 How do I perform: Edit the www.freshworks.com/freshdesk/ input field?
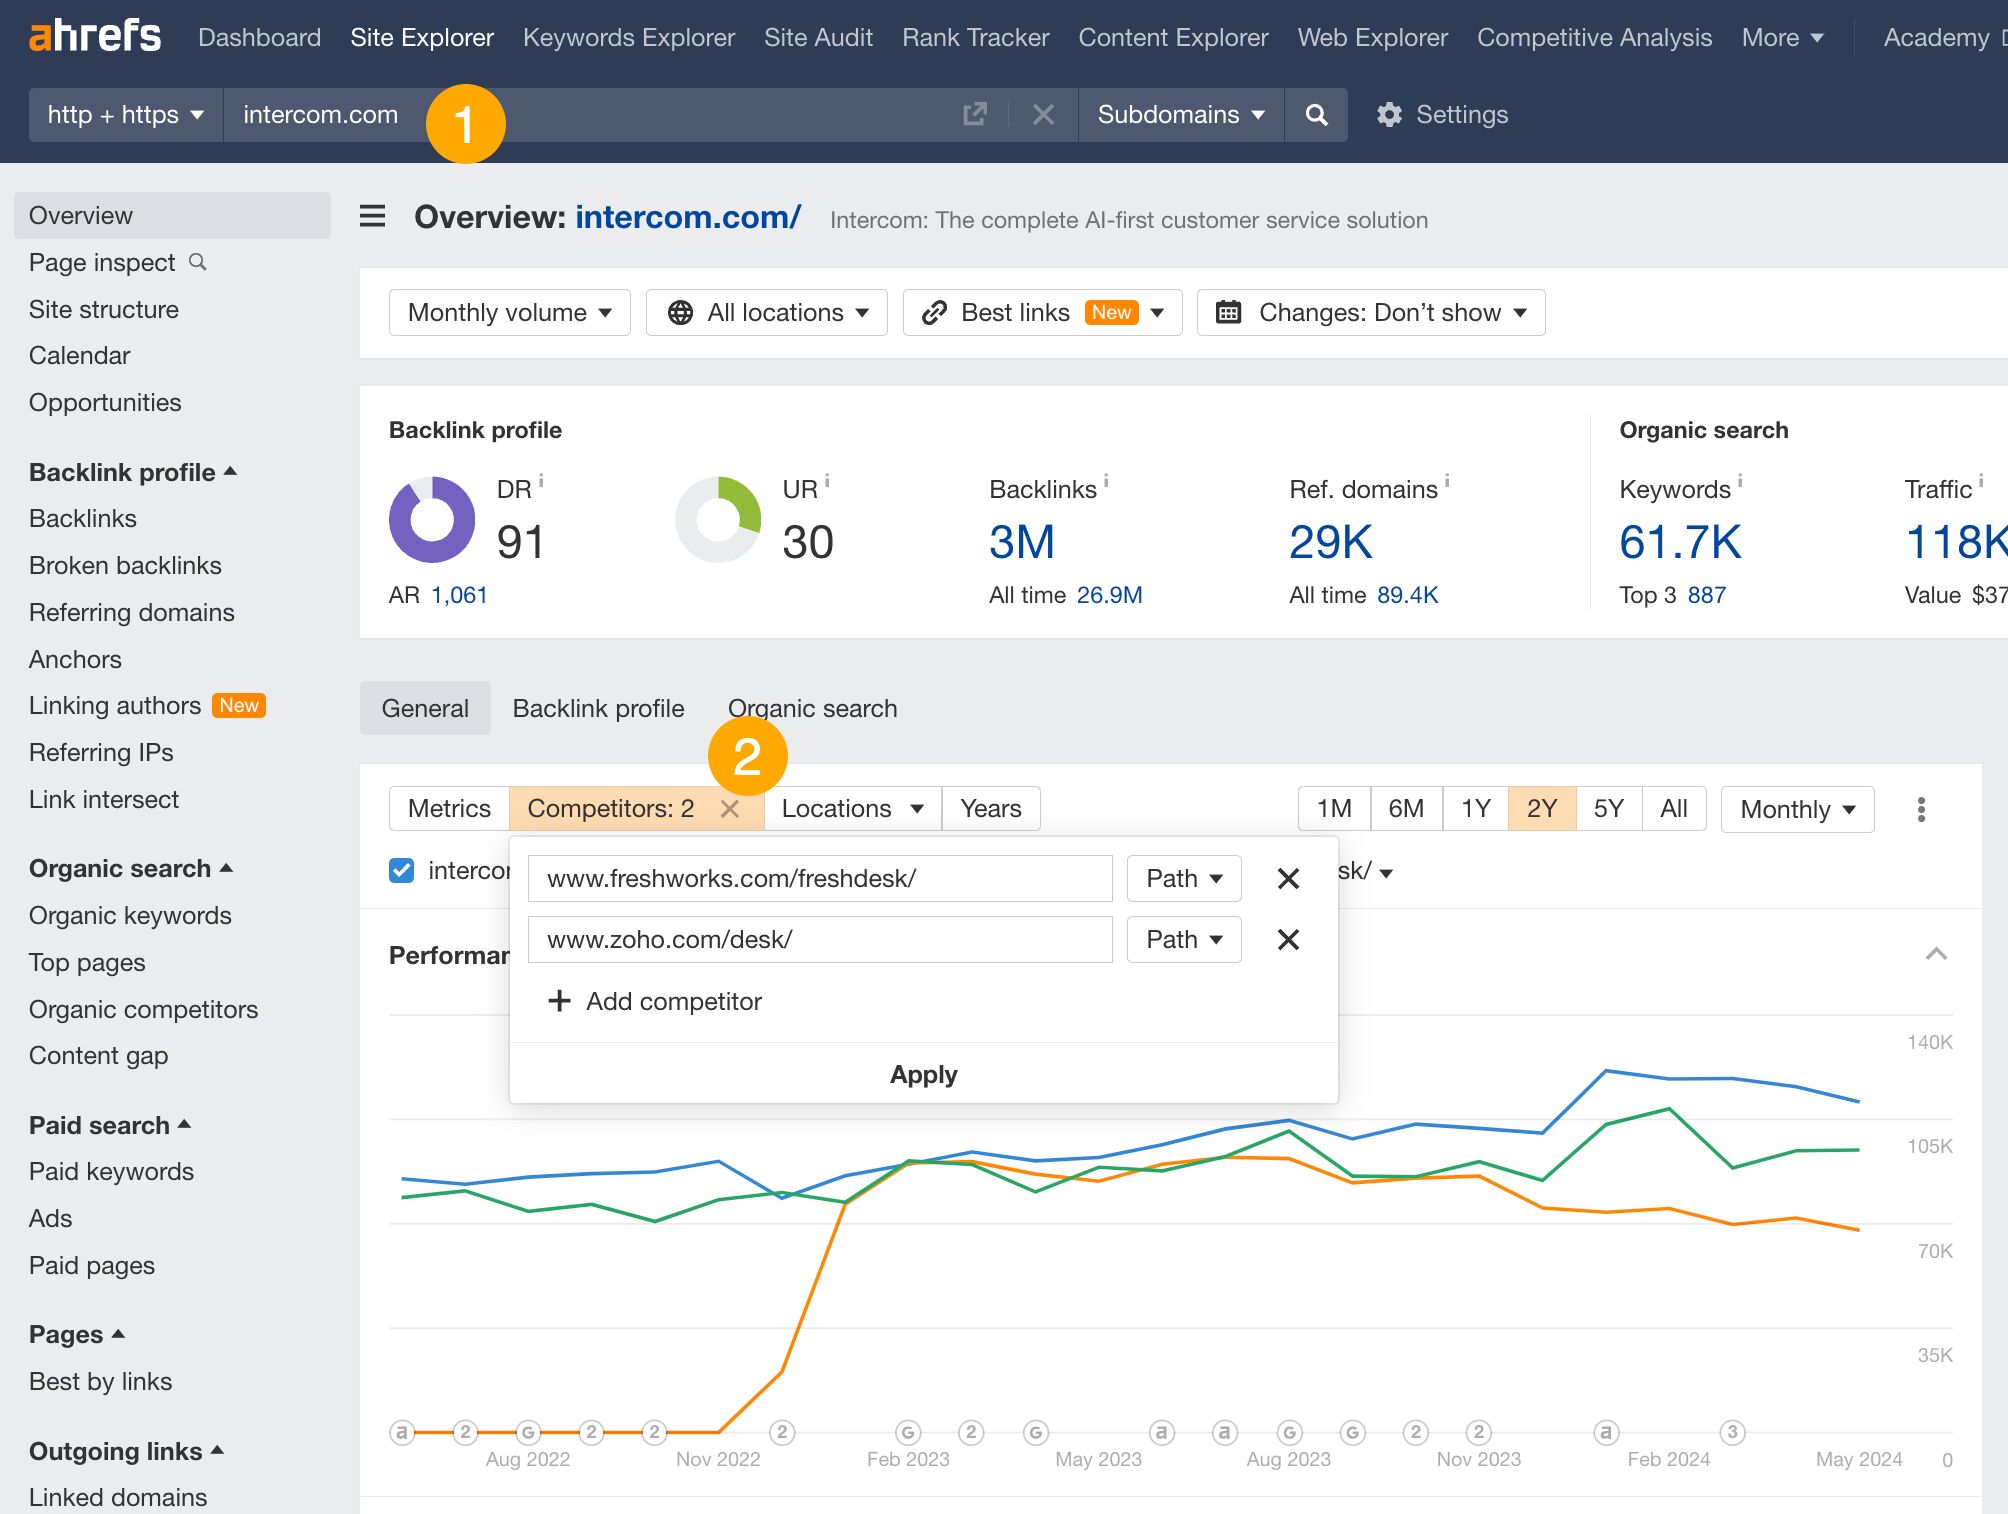(x=820, y=878)
